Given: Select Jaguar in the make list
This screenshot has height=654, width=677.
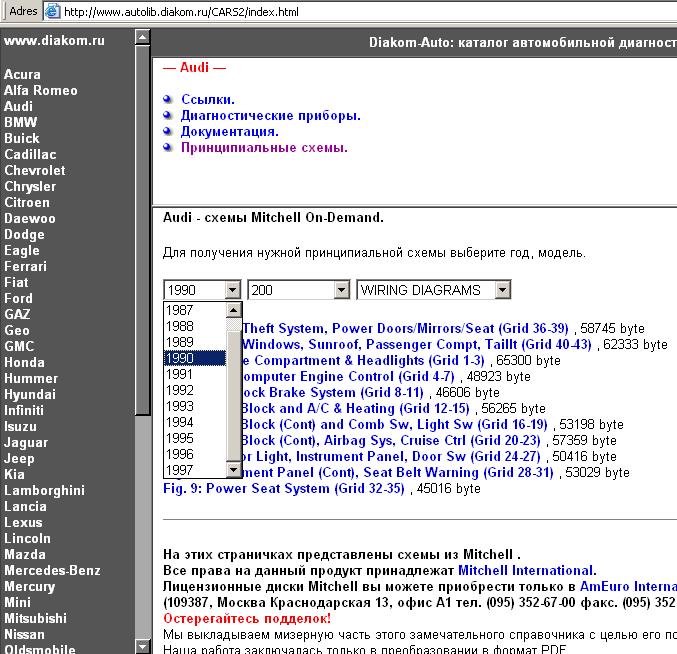Looking at the screenshot, I should click(x=26, y=442).
